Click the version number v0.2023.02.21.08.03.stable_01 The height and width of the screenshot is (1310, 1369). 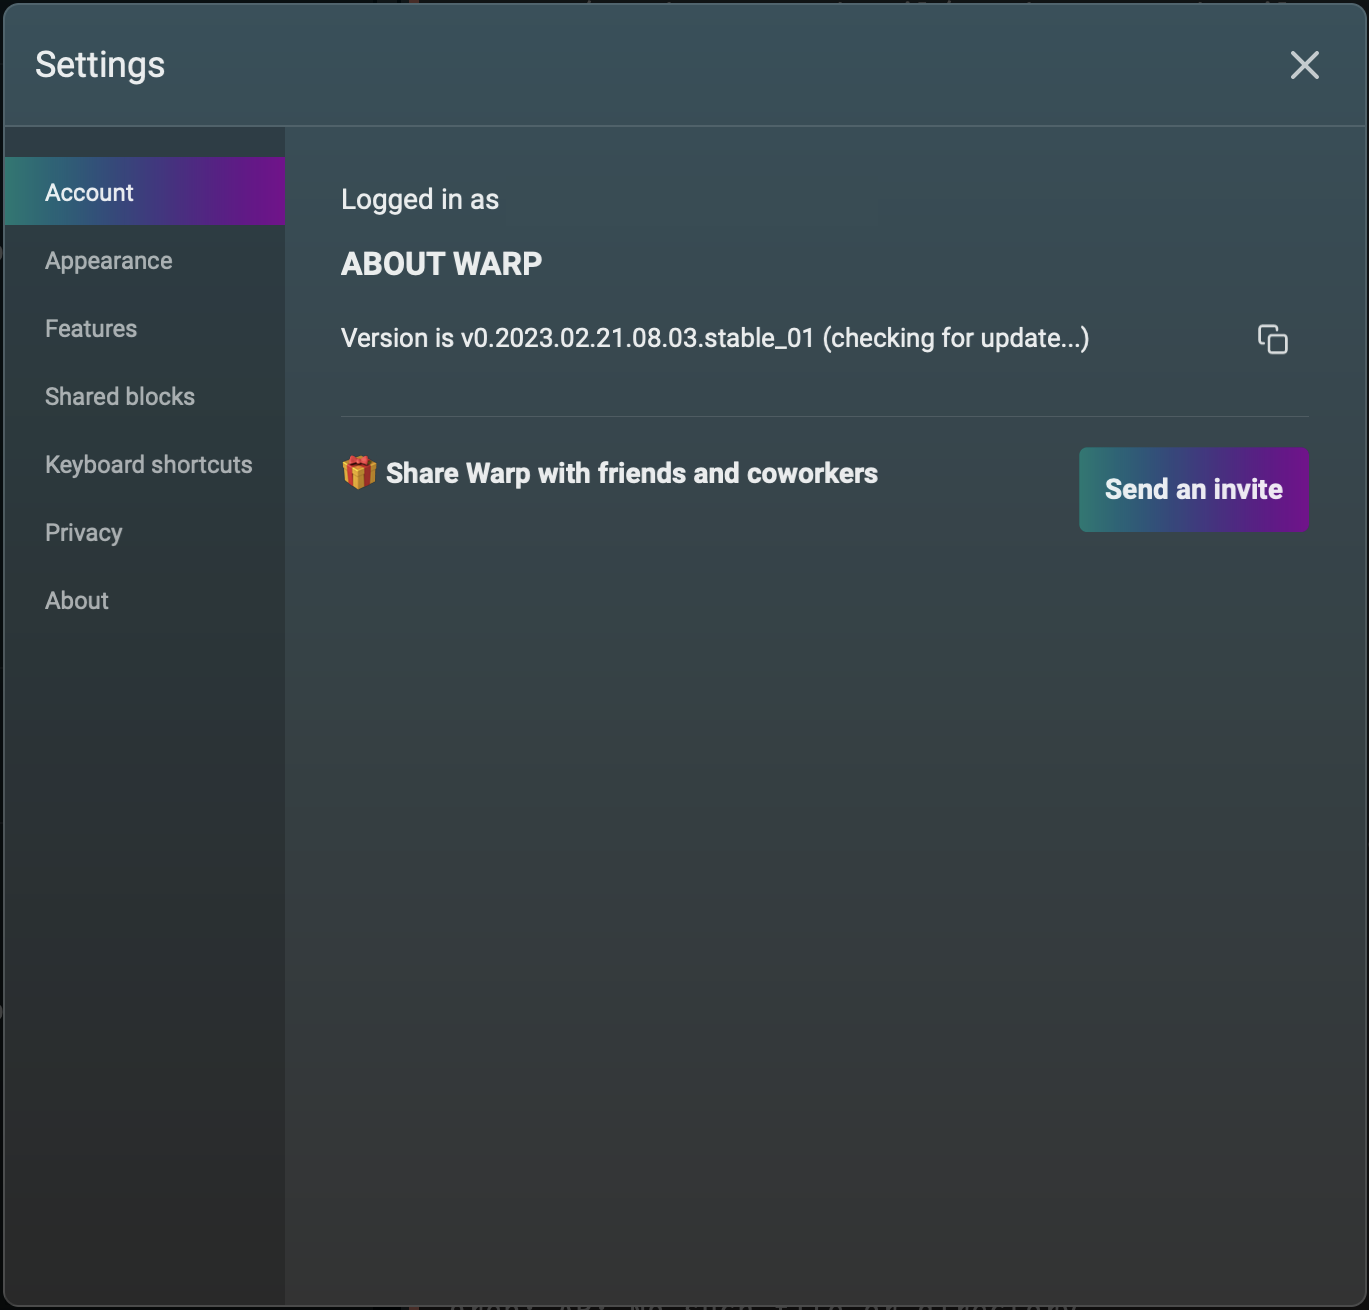click(637, 339)
